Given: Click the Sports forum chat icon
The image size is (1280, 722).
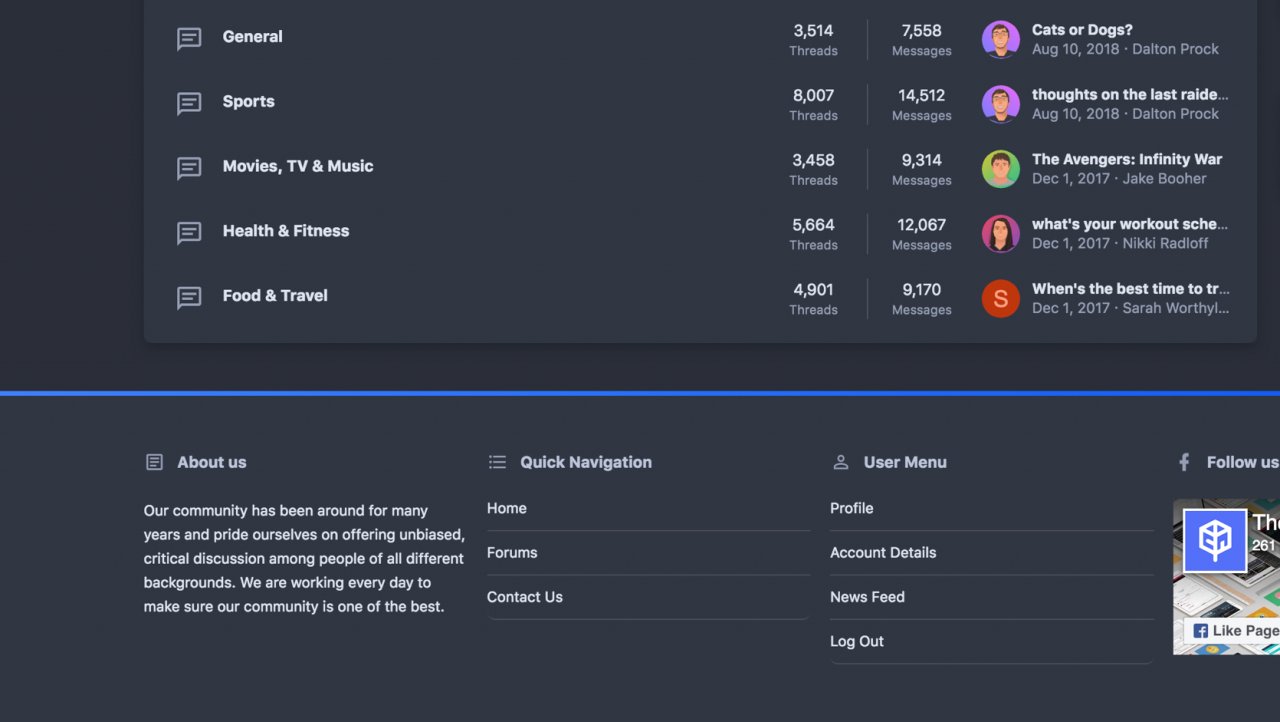Looking at the screenshot, I should point(189,104).
